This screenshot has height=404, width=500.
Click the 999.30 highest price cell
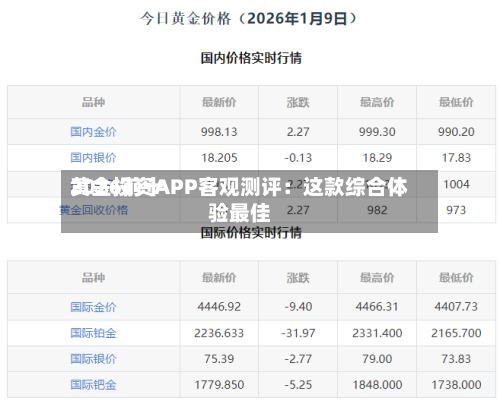(x=377, y=132)
